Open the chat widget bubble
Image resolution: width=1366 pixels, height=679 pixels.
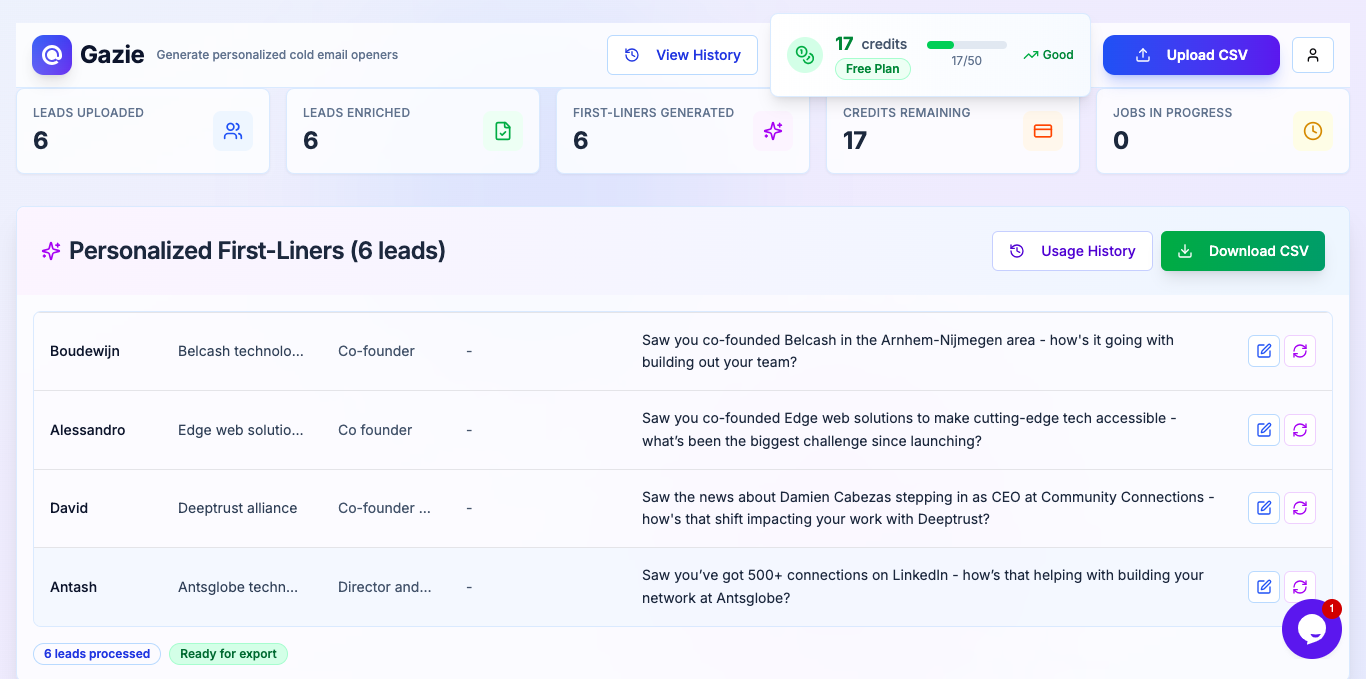click(x=1311, y=629)
